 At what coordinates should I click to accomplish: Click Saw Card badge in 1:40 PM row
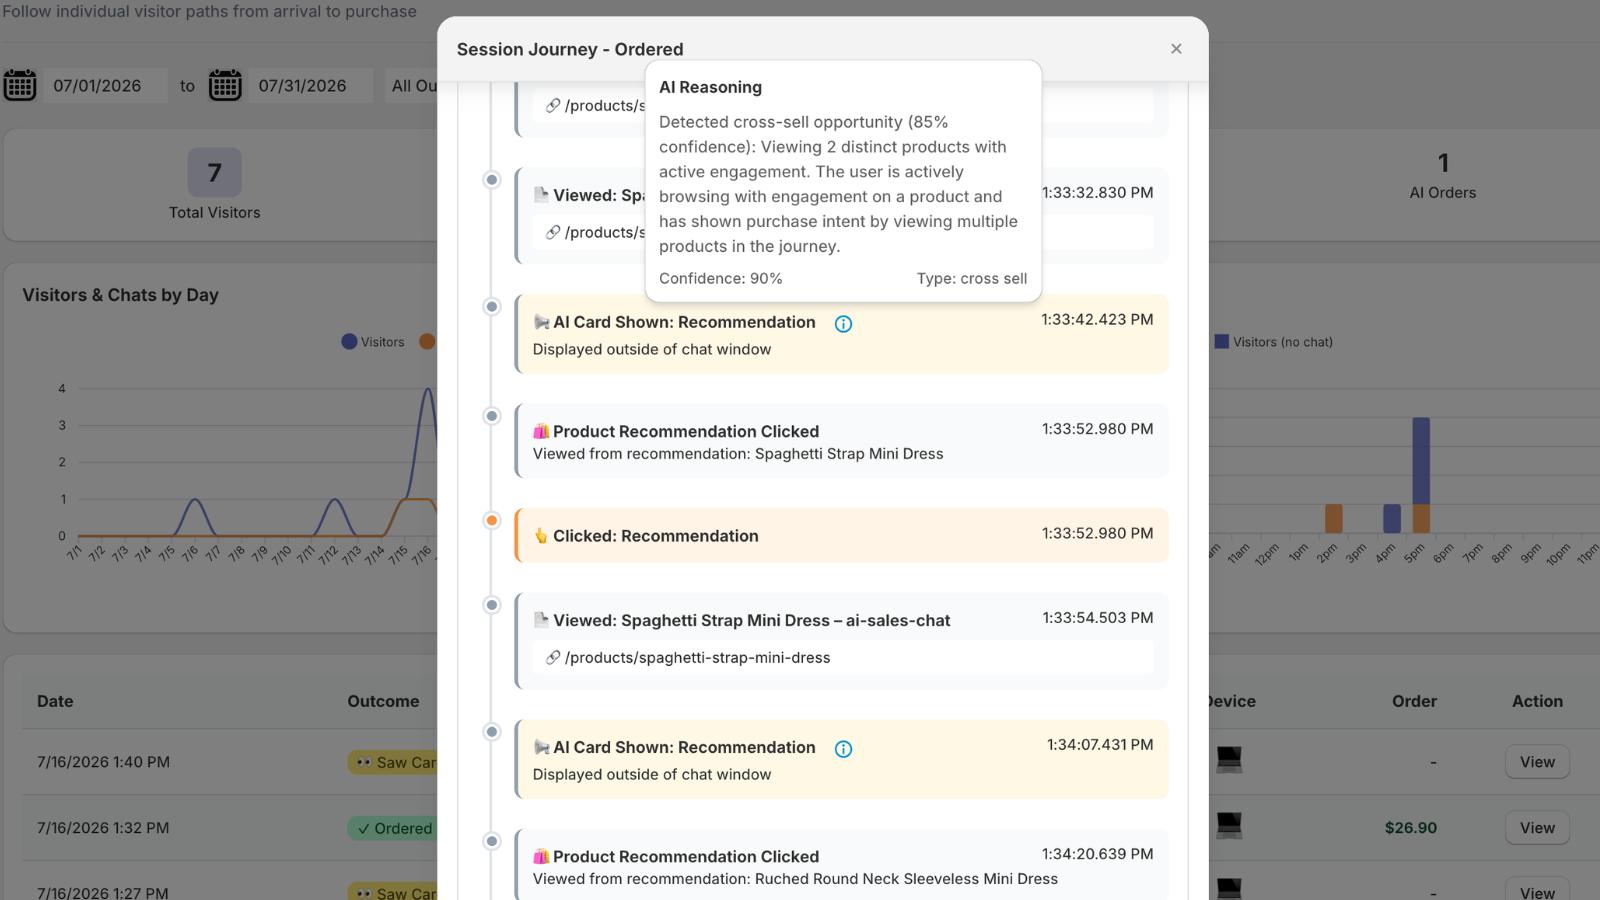pyautogui.click(x=392, y=762)
